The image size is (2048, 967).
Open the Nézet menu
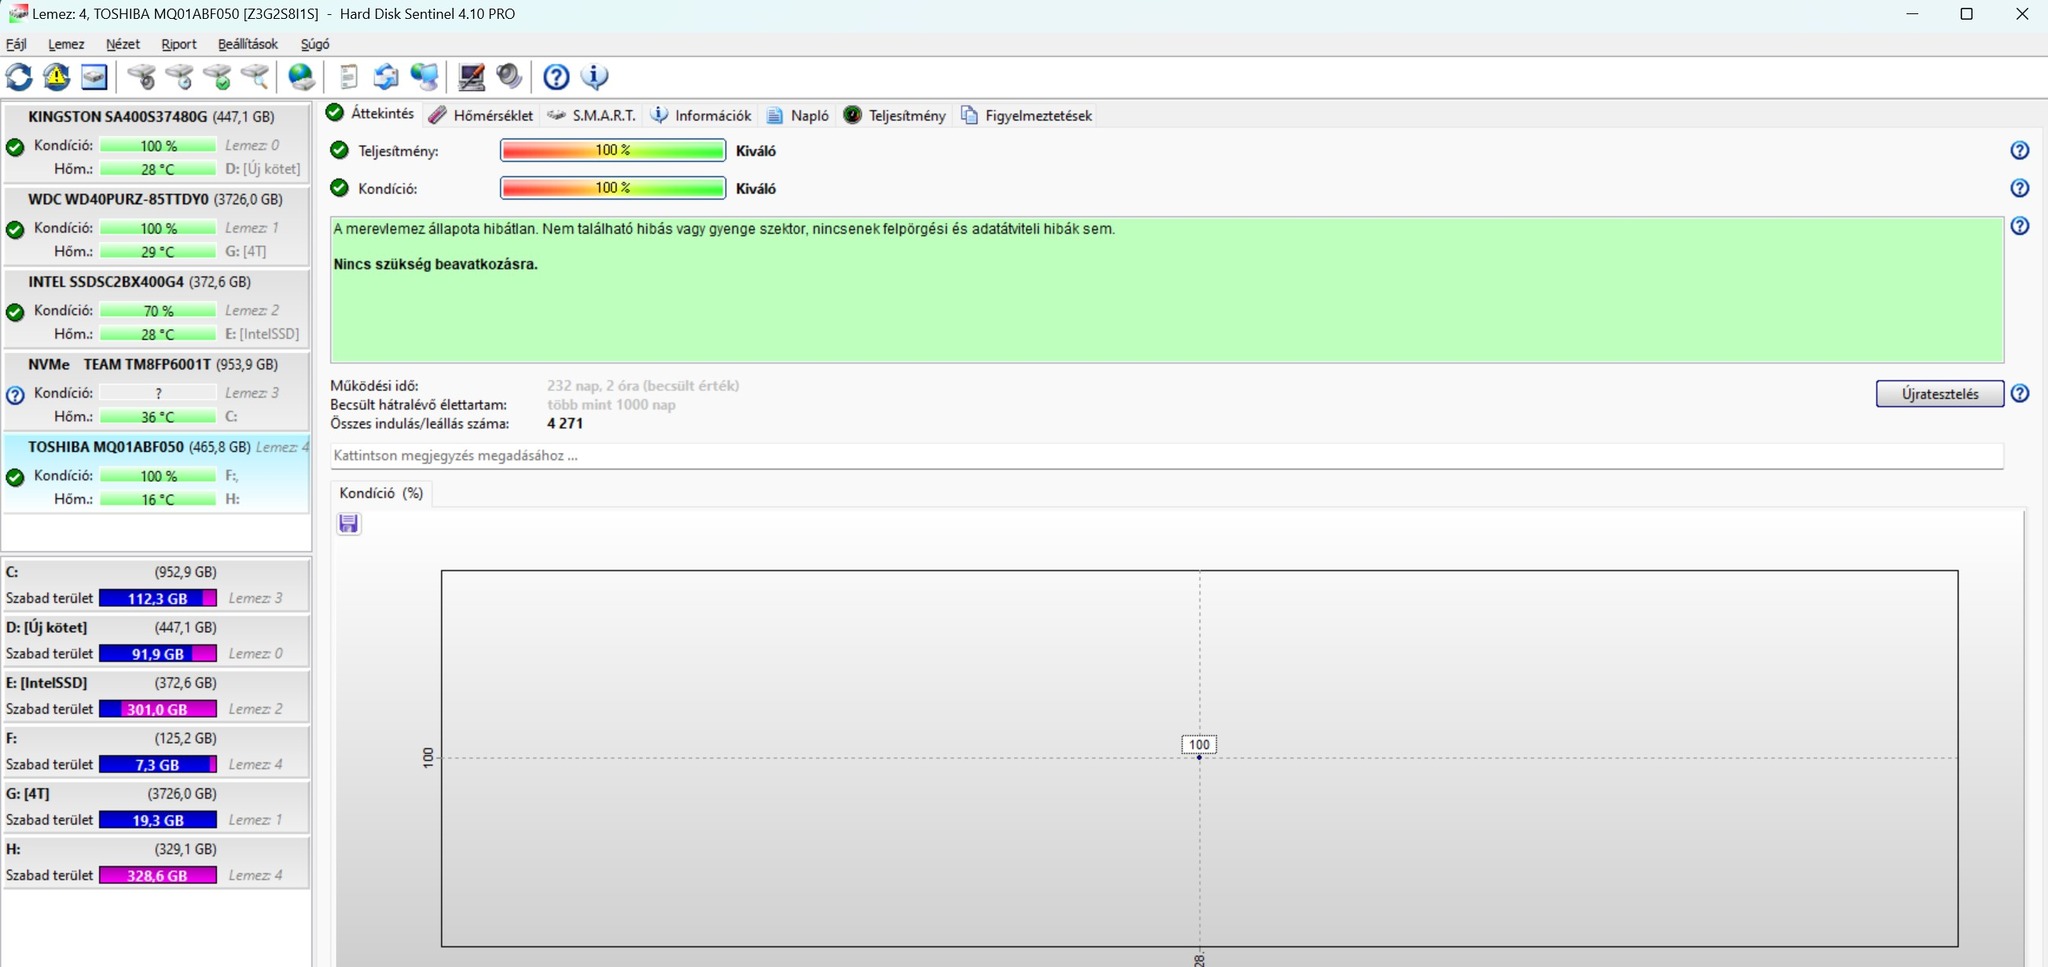pos(123,44)
